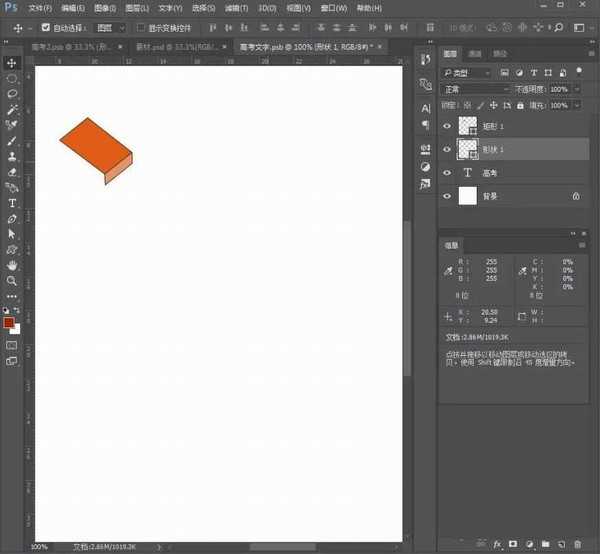Enable the 显示变换控件 checkbox
The width and height of the screenshot is (600, 554).
tap(140, 28)
